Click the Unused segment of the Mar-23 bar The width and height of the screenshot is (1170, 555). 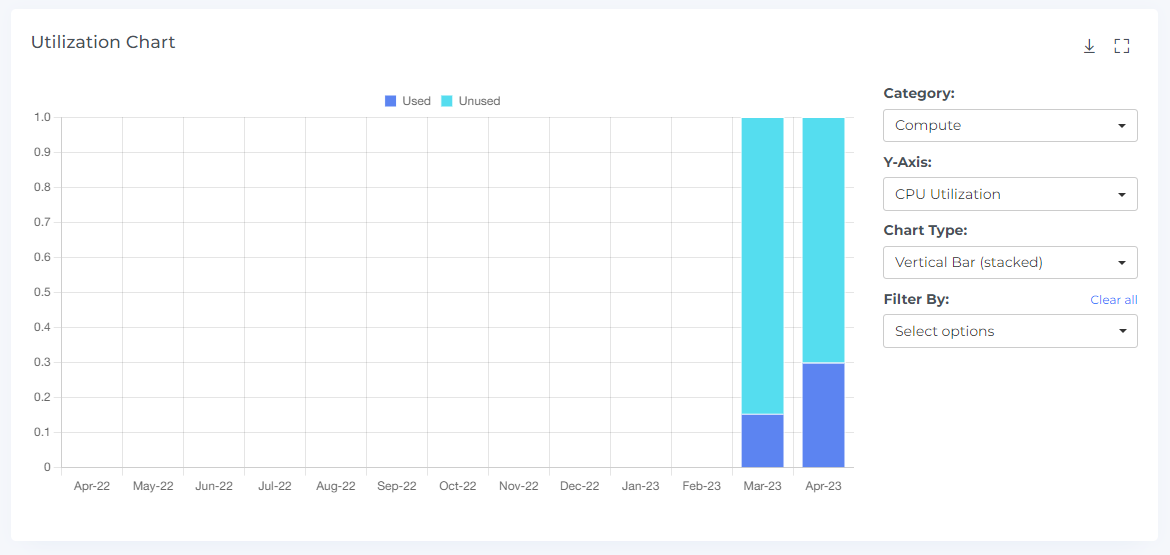[762, 265]
